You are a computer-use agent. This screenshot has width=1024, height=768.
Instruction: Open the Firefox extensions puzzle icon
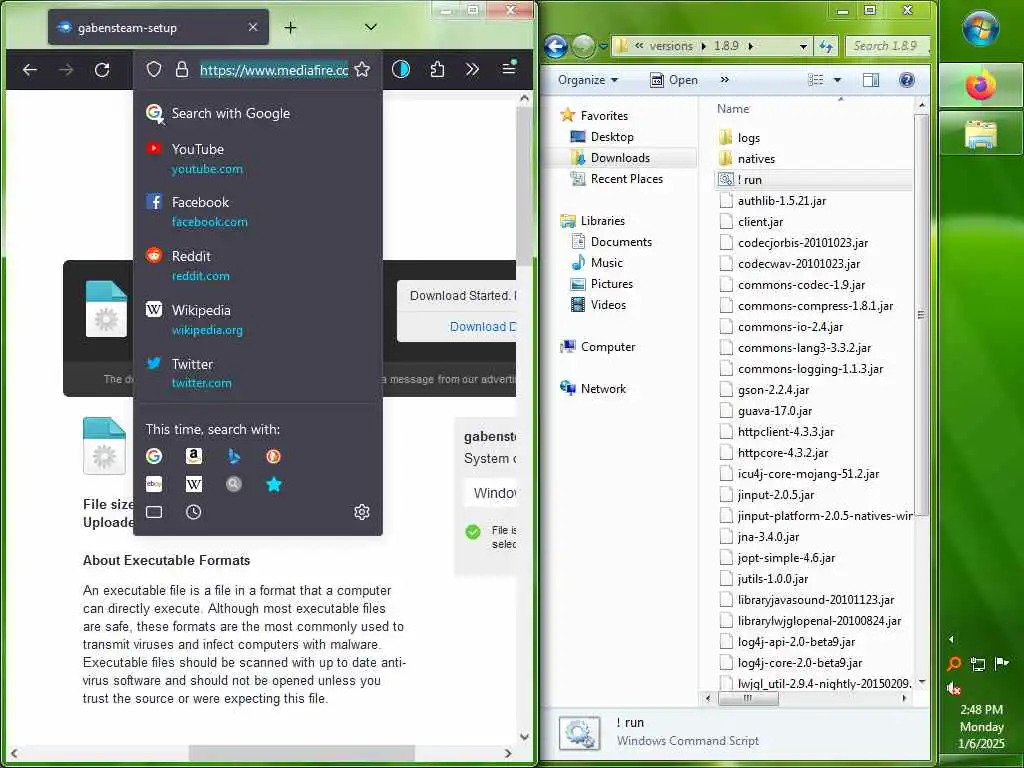[437, 69]
